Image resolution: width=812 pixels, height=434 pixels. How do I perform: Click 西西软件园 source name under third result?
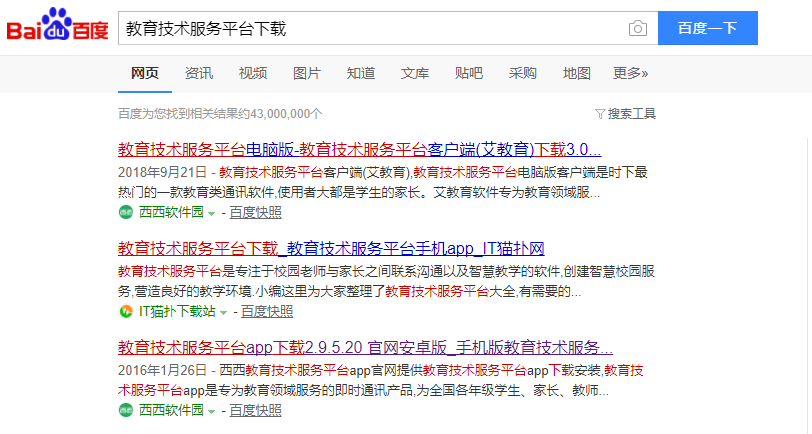point(171,410)
